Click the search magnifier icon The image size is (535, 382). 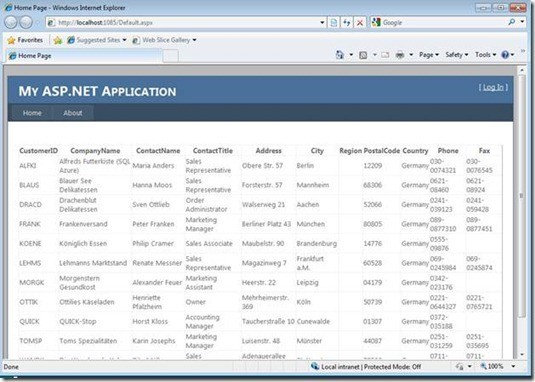click(511, 23)
